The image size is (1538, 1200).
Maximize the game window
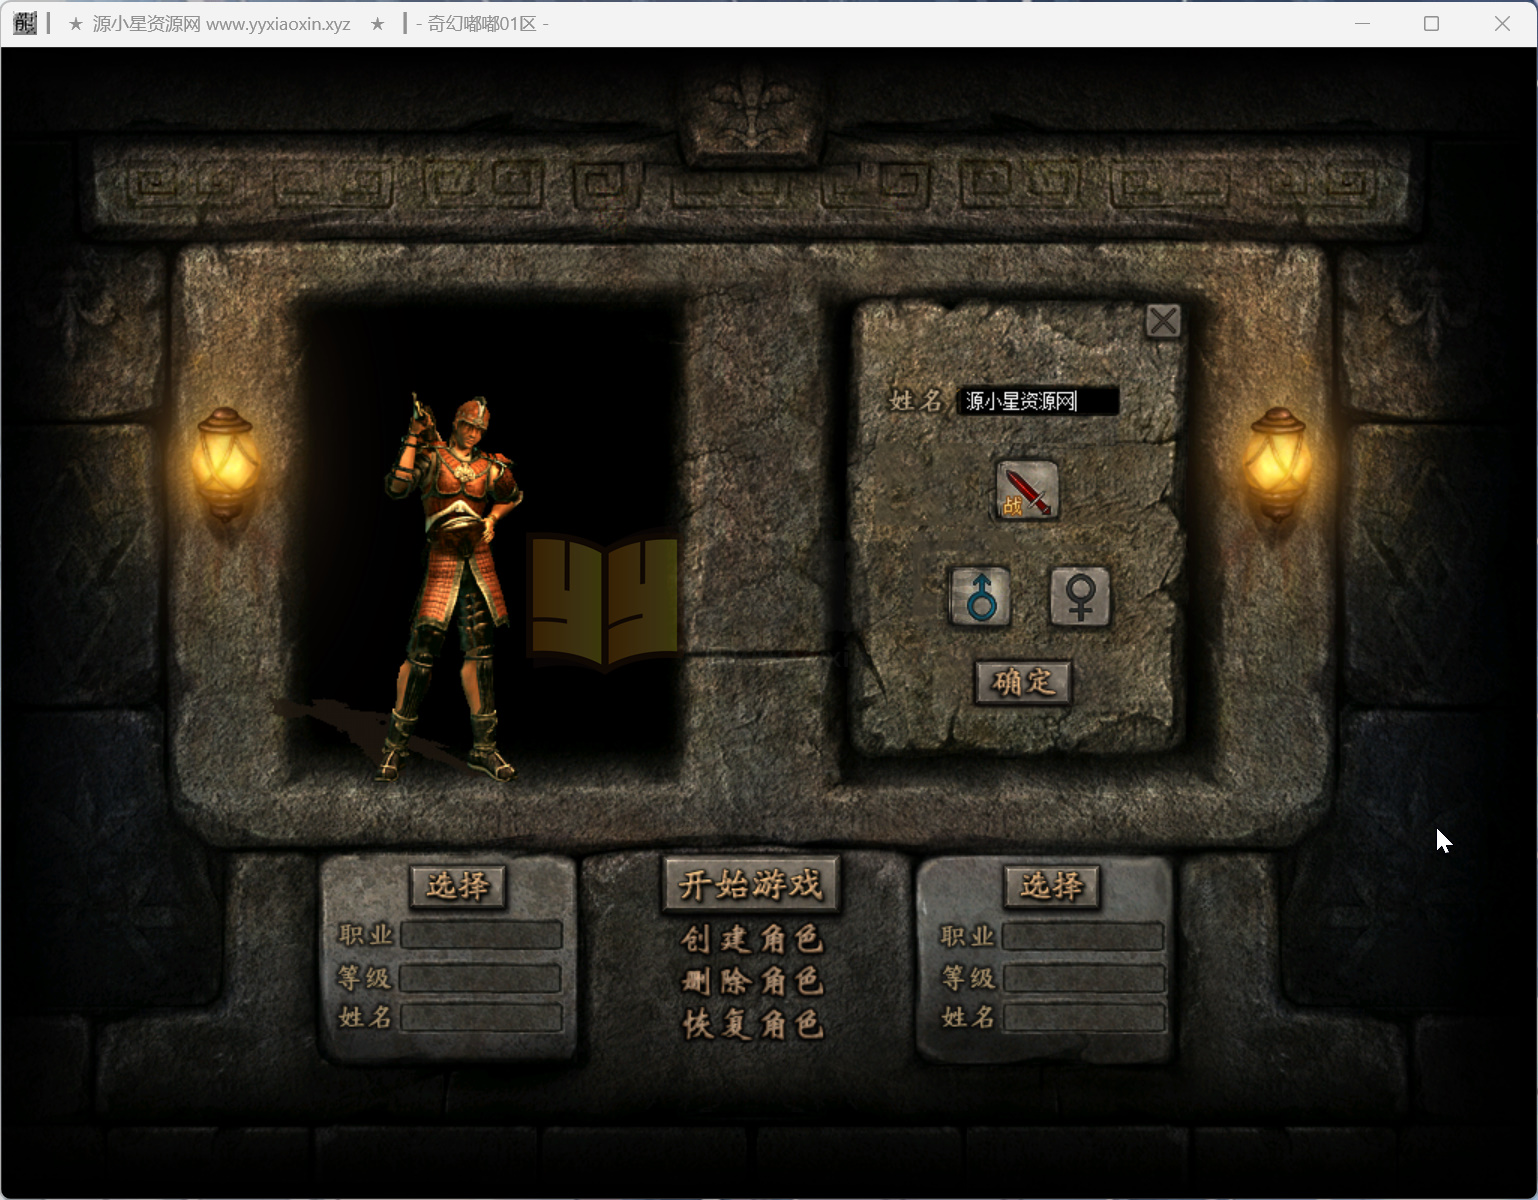pyautogui.click(x=1431, y=23)
